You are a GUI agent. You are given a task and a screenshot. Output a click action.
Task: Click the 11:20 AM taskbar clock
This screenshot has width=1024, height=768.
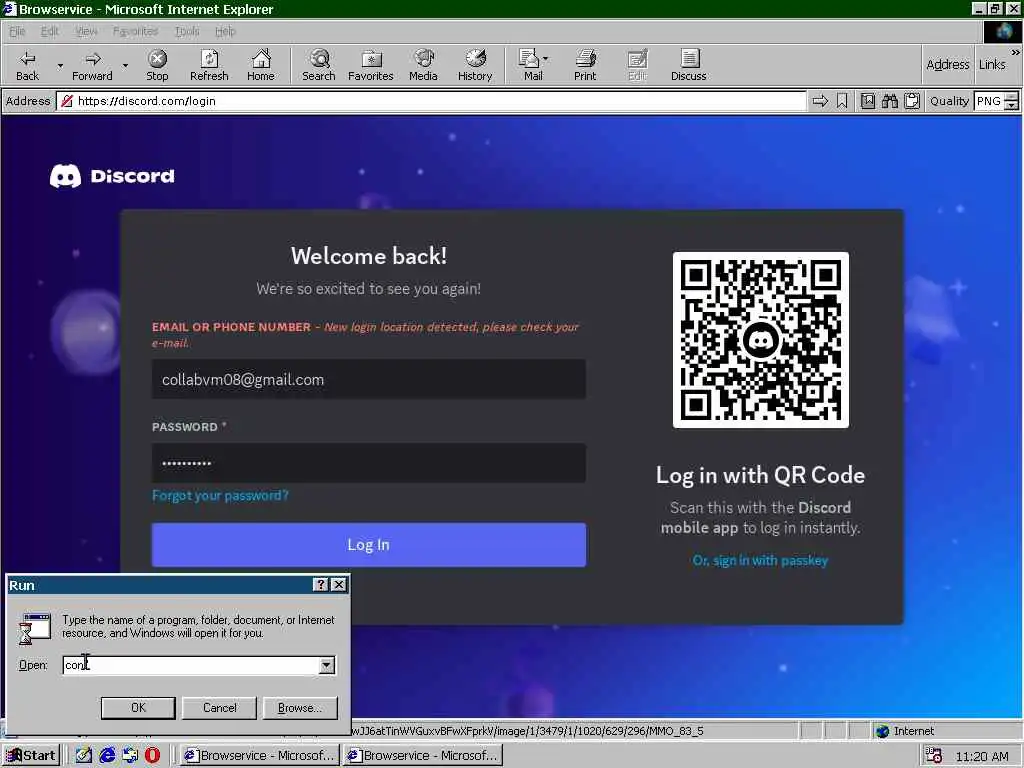click(982, 756)
